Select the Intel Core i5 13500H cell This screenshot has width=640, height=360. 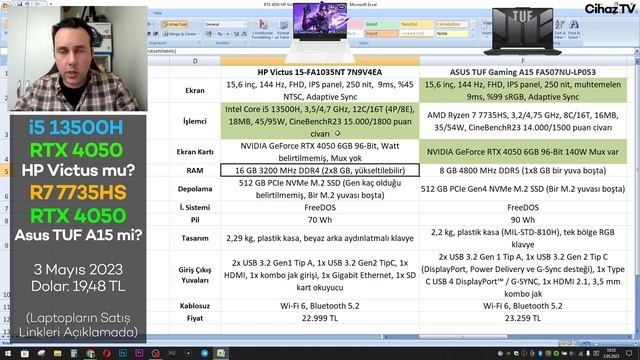point(320,121)
